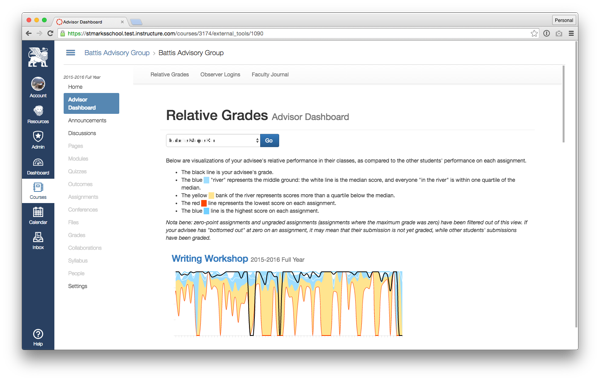Switch to the Observer Logins tab

[220, 74]
